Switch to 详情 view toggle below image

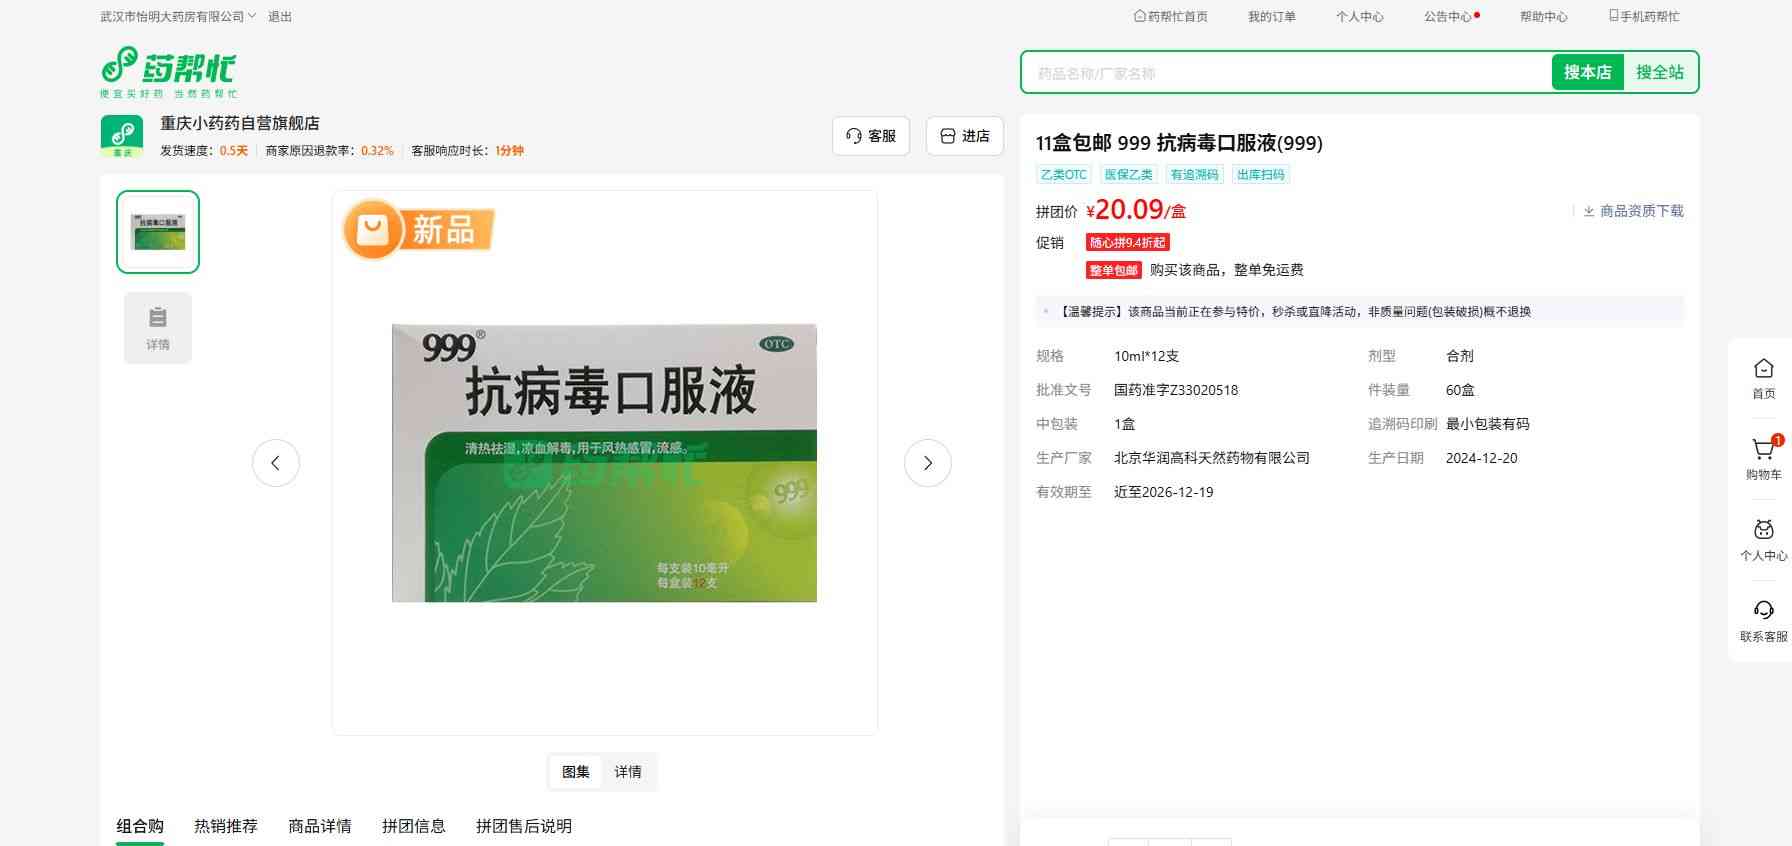628,772
